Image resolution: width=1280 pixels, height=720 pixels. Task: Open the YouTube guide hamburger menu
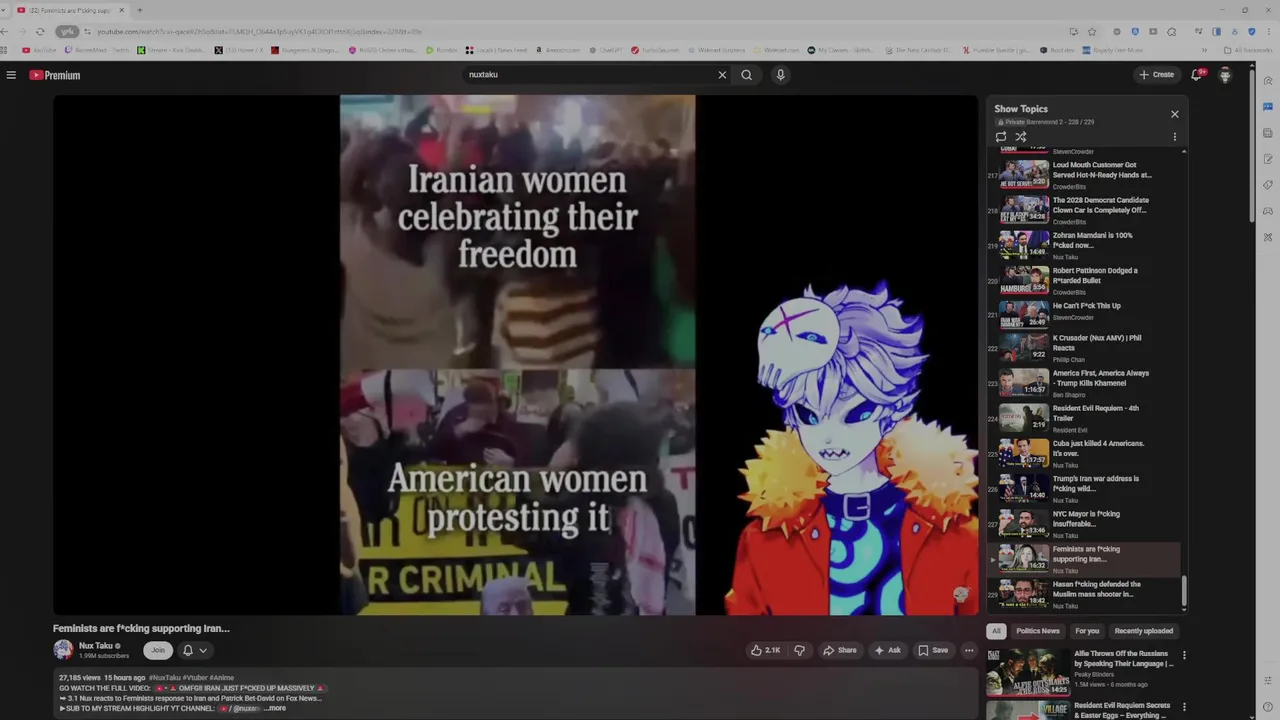click(x=11, y=75)
